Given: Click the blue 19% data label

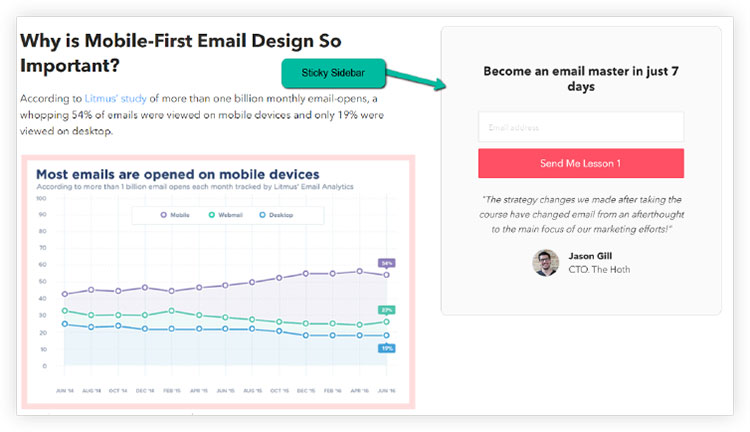Looking at the screenshot, I should pyautogui.click(x=386, y=348).
